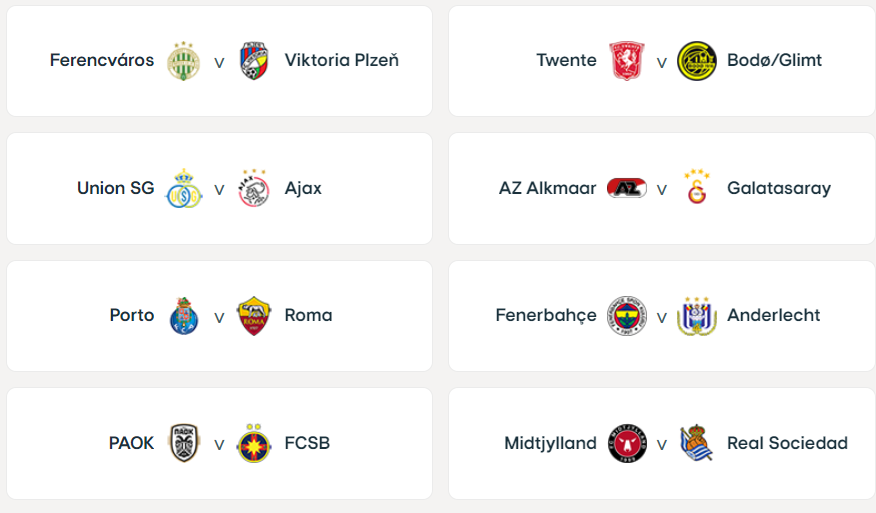Screen dimensions: 876x513
Task: Click the PAOK eagle crest
Action: tap(184, 443)
